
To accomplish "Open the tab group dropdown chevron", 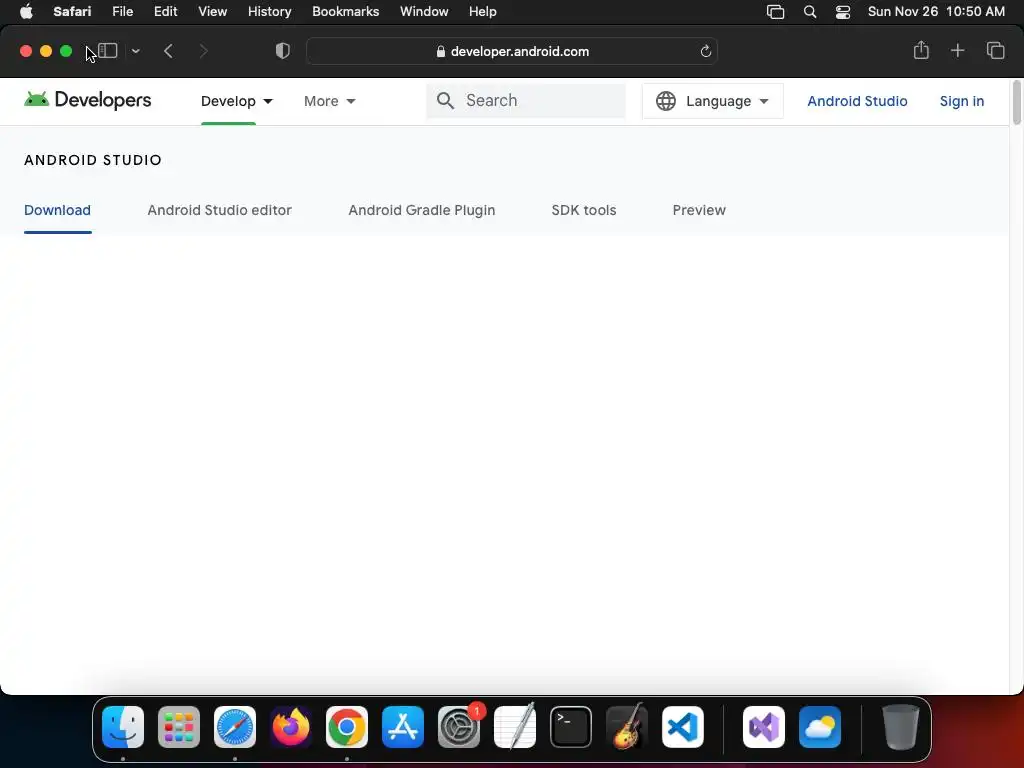I will coord(136,51).
